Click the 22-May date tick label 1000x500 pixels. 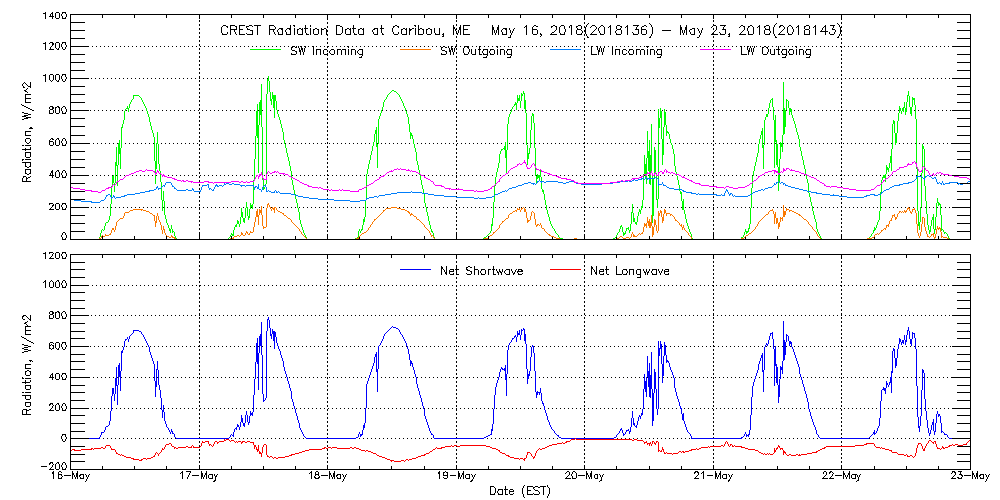click(x=841, y=477)
